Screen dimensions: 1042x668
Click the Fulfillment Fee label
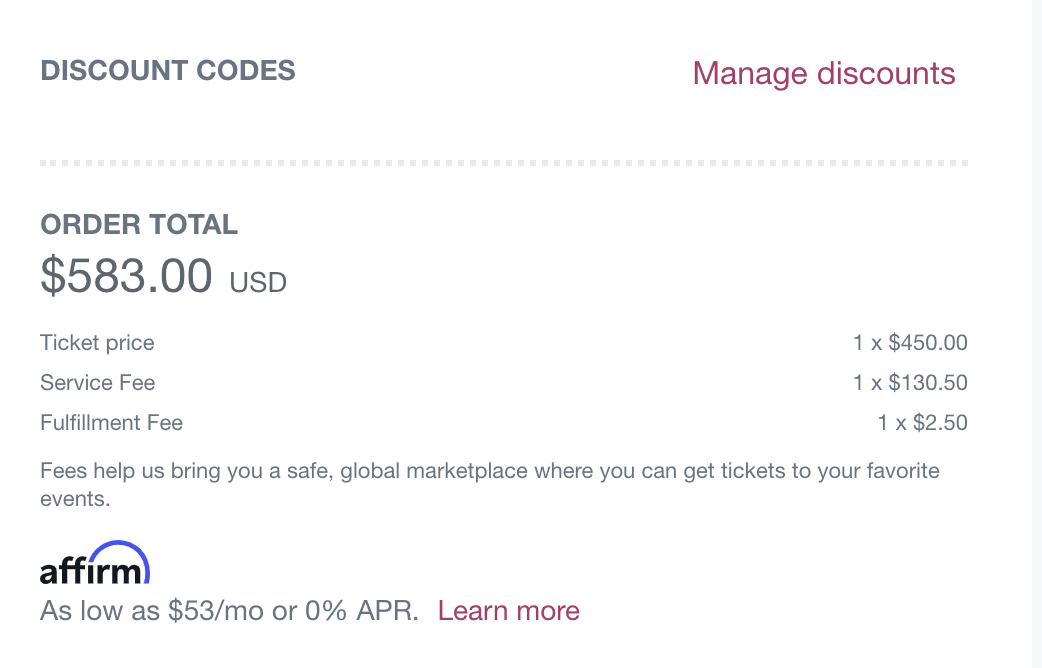pyautogui.click(x=111, y=423)
